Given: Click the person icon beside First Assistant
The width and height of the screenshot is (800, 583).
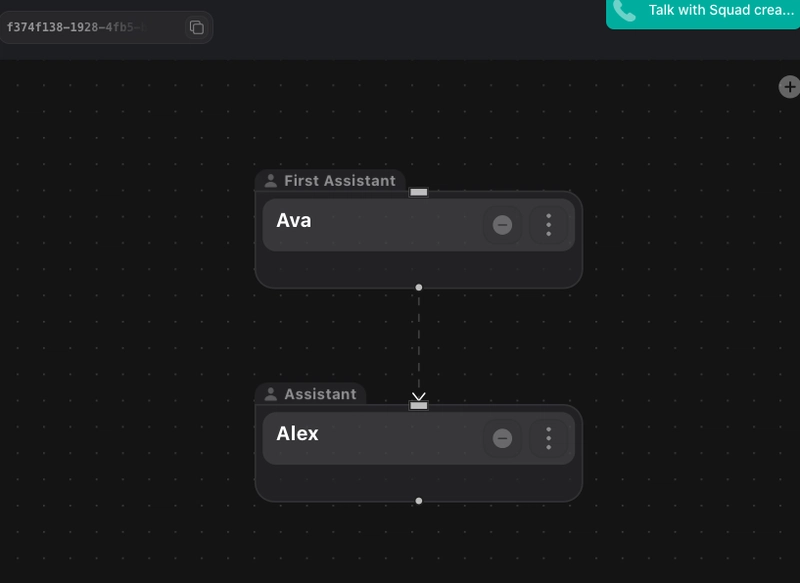Looking at the screenshot, I should 271,181.
